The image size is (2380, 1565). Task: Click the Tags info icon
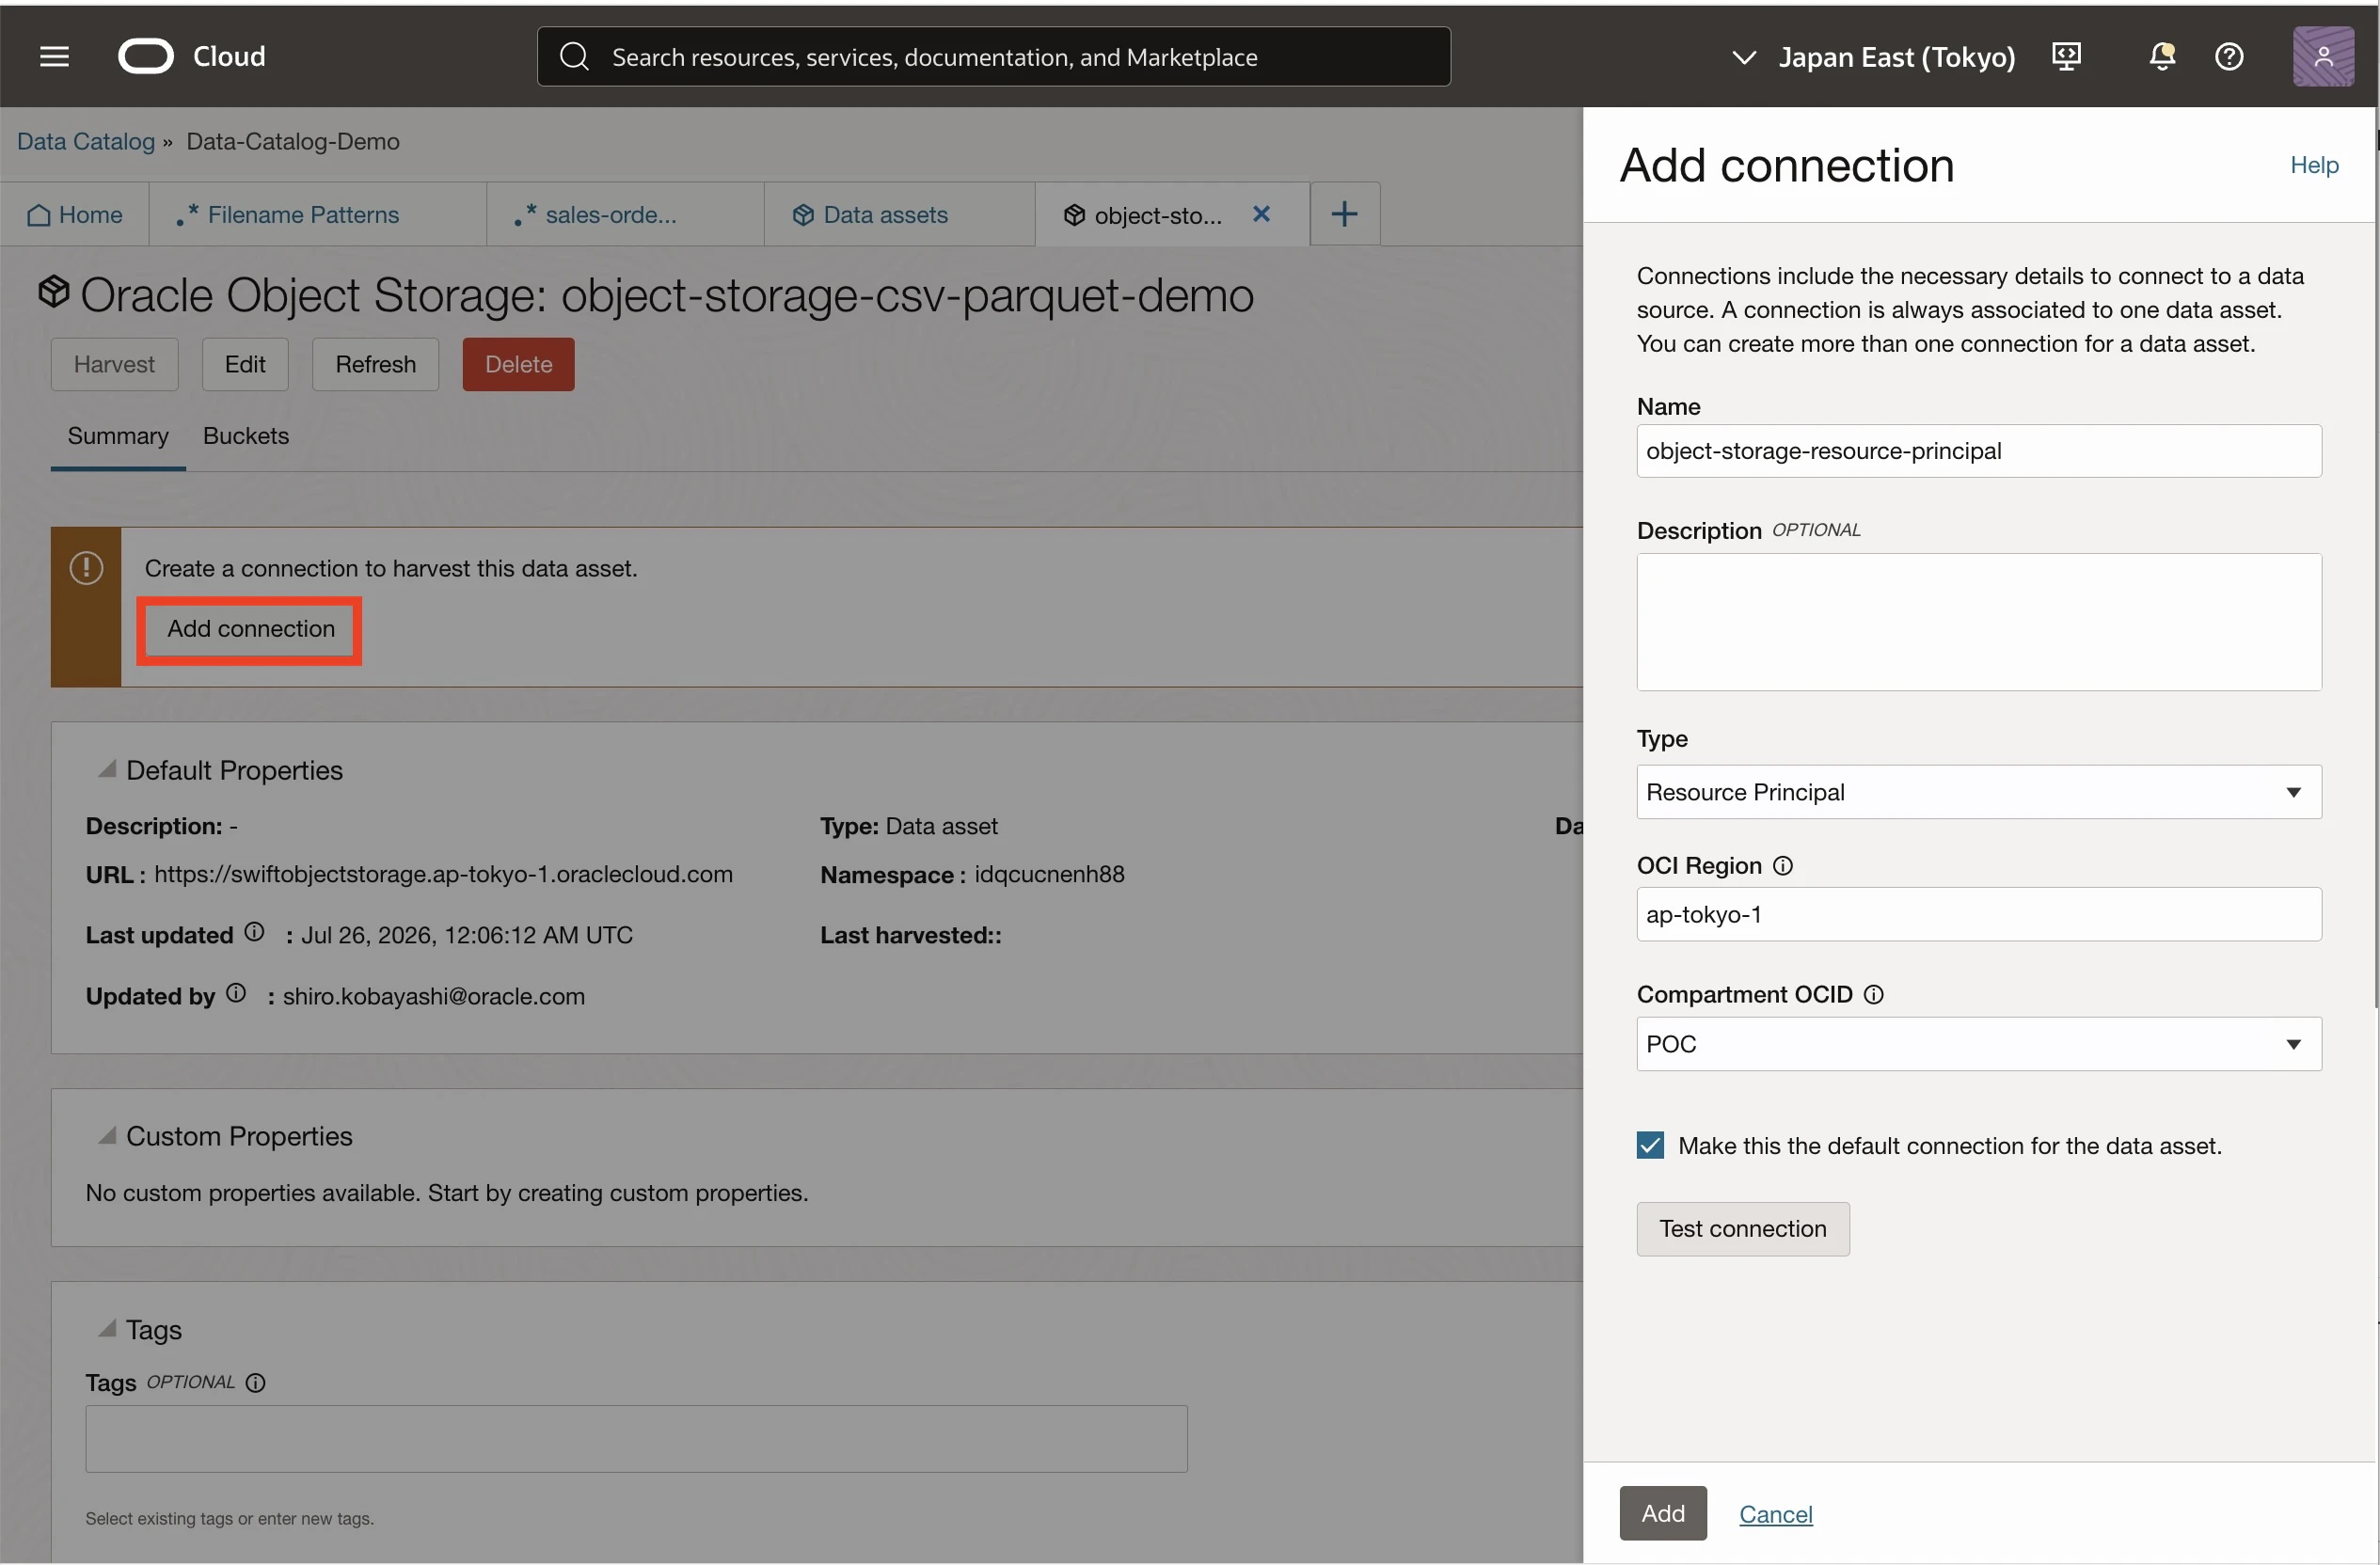click(256, 1383)
